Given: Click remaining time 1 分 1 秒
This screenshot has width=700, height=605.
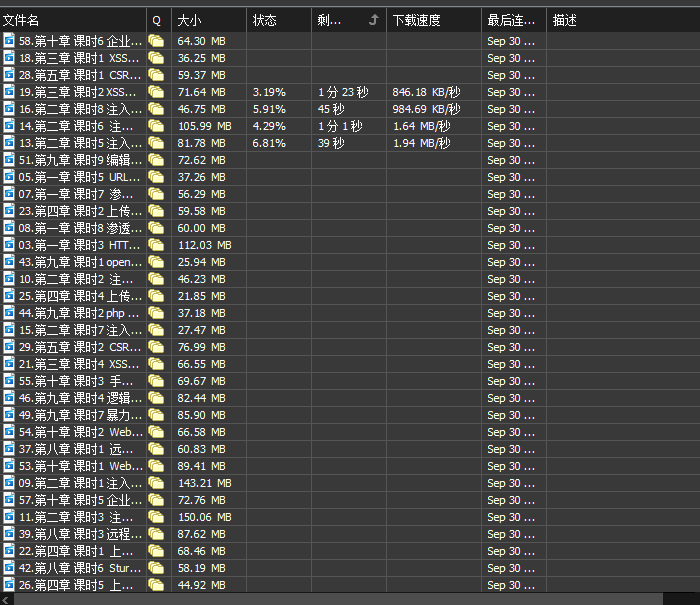Looking at the screenshot, I should tap(340, 126).
